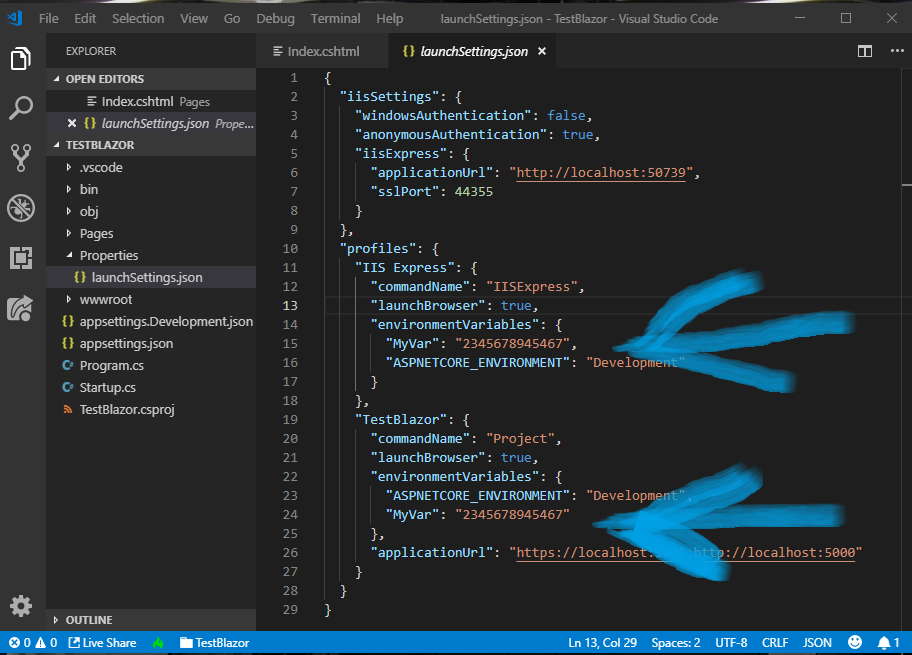Viewport: 912px width, 655px height.
Task: Expand the Pages folder
Action: tap(151, 234)
